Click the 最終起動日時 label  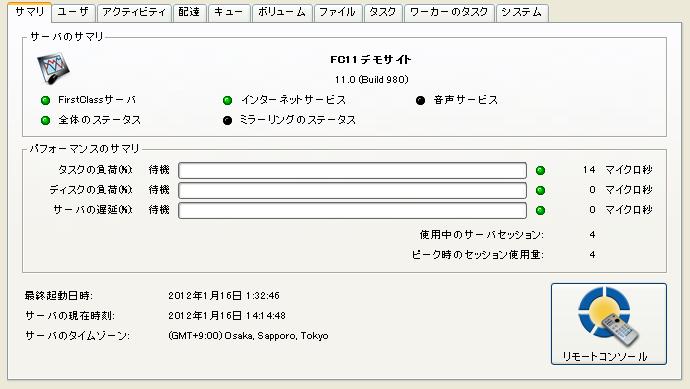(59, 295)
